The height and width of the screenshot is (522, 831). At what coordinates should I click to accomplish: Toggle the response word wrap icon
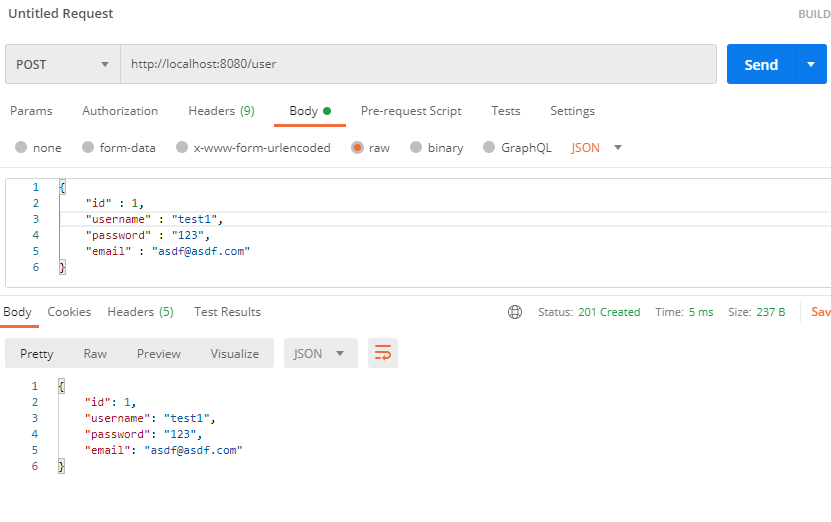(x=383, y=353)
